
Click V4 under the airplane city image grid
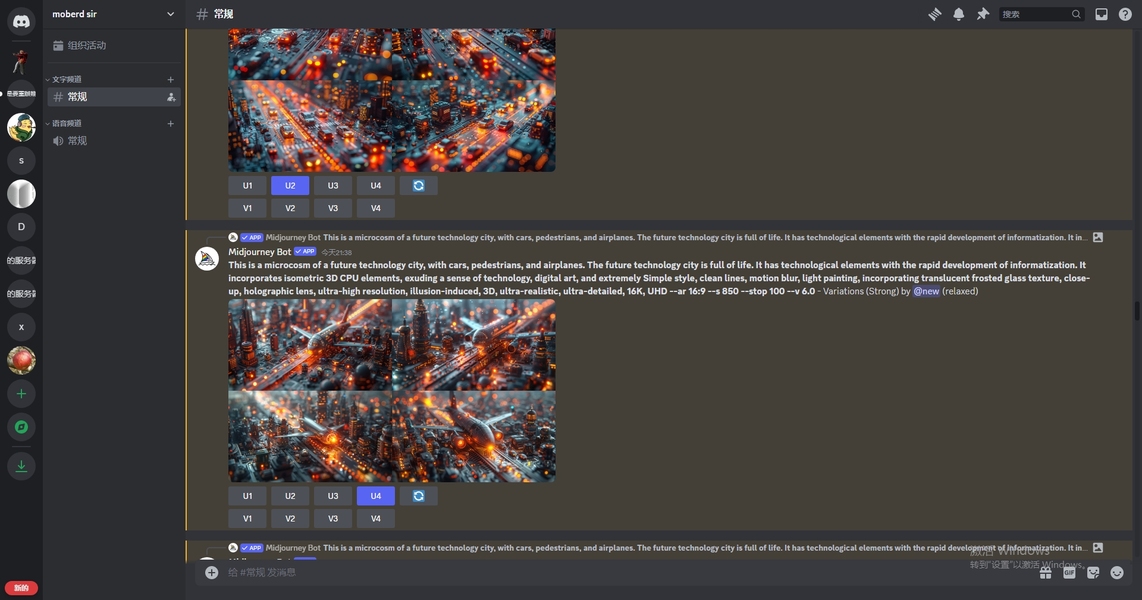(x=376, y=518)
